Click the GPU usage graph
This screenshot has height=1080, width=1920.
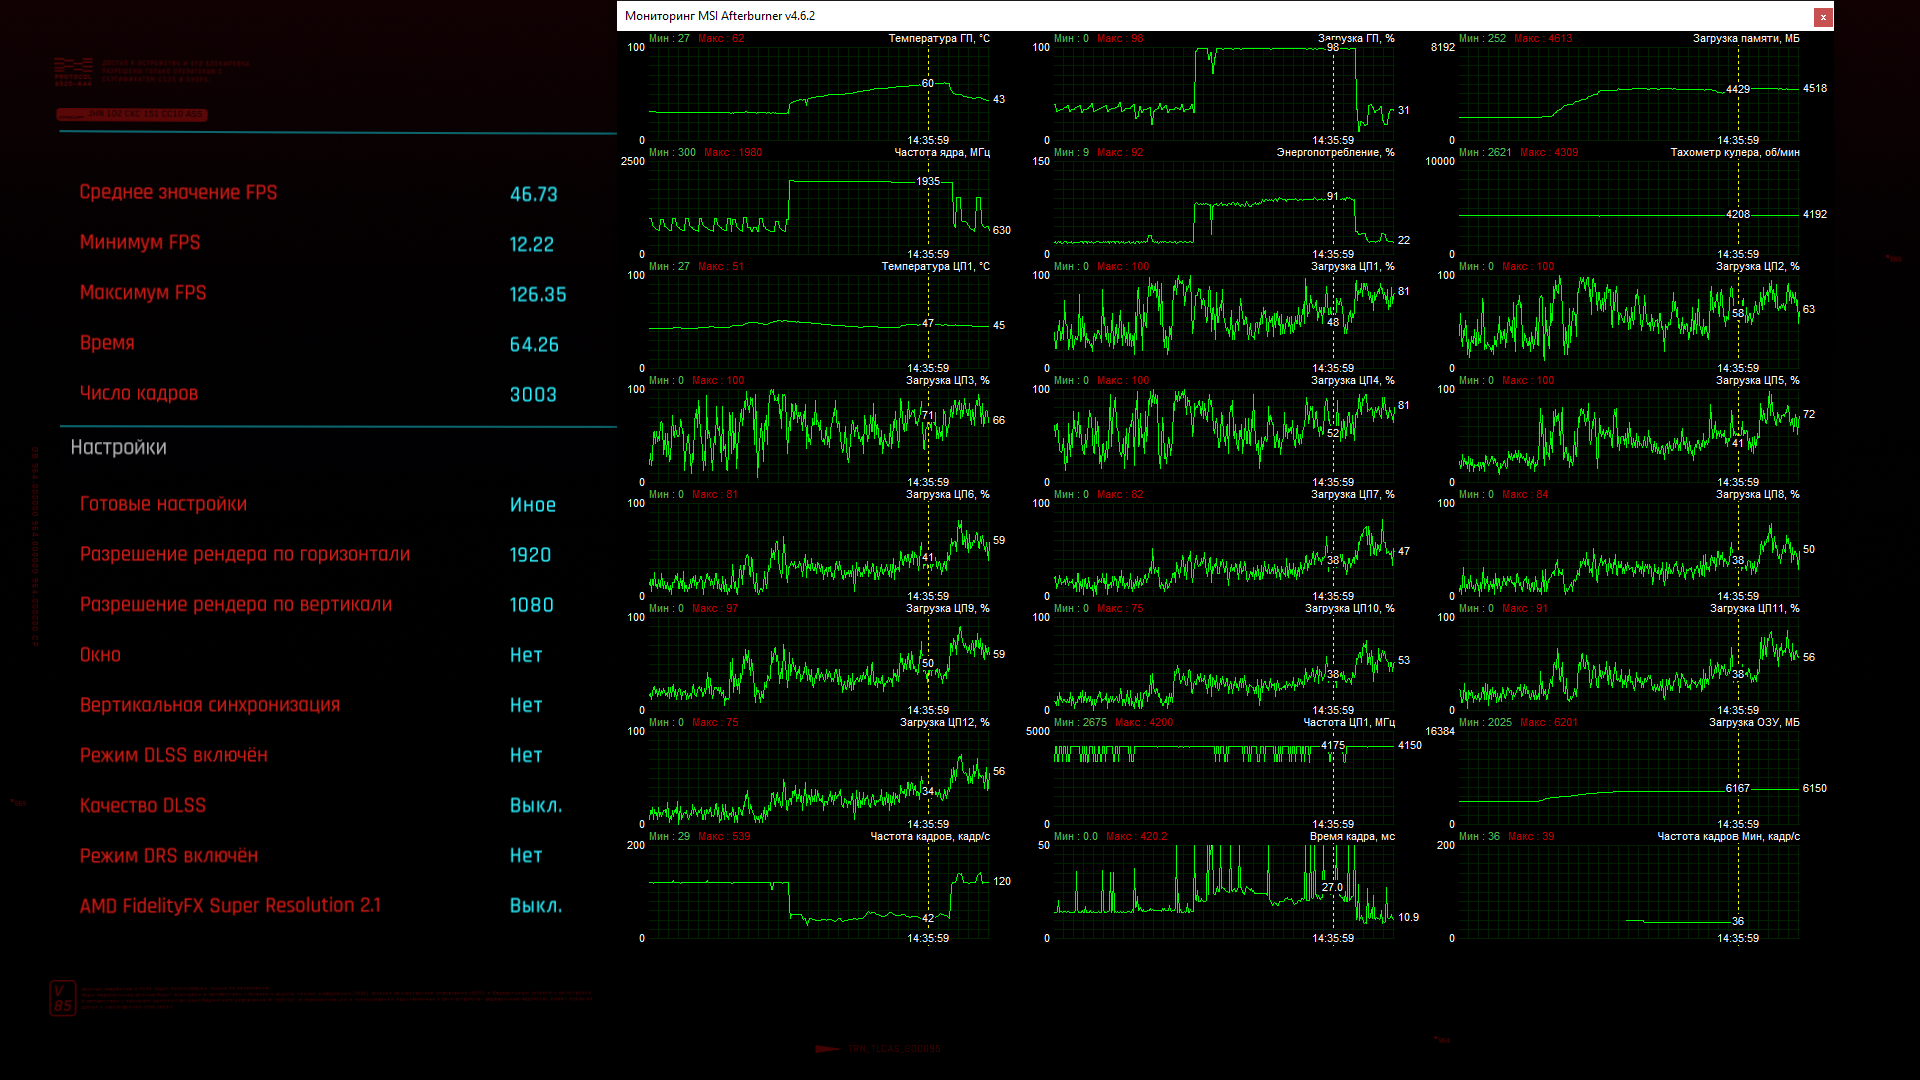1223,93
